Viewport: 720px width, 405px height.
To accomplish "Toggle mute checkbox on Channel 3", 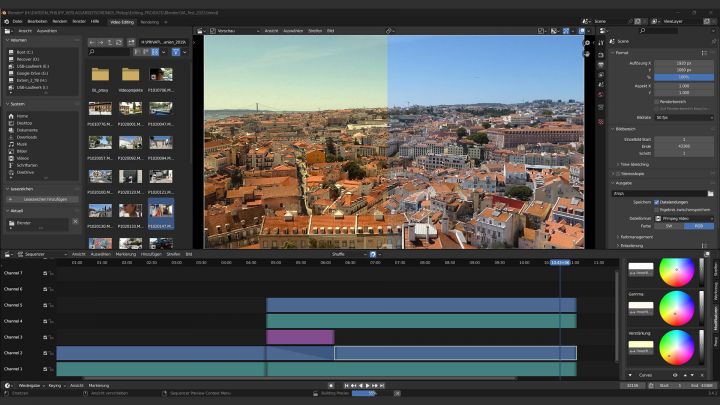I will click(x=45, y=337).
